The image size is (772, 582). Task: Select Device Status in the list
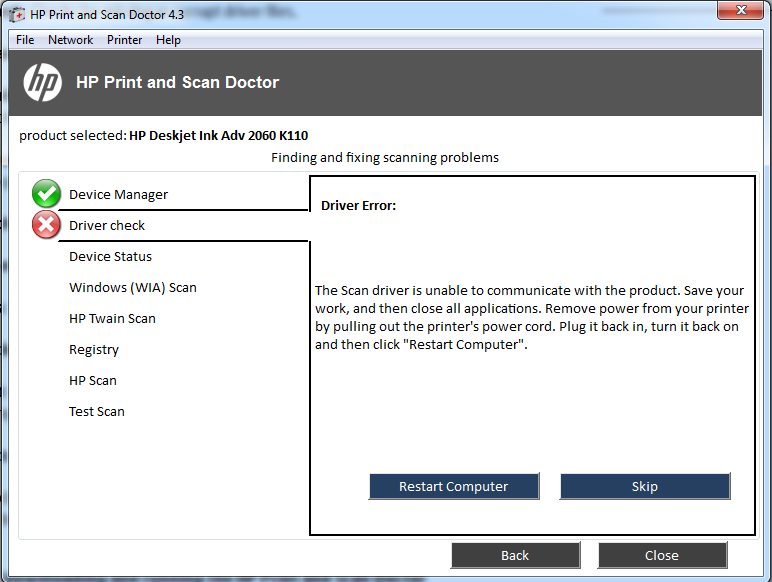(x=110, y=256)
